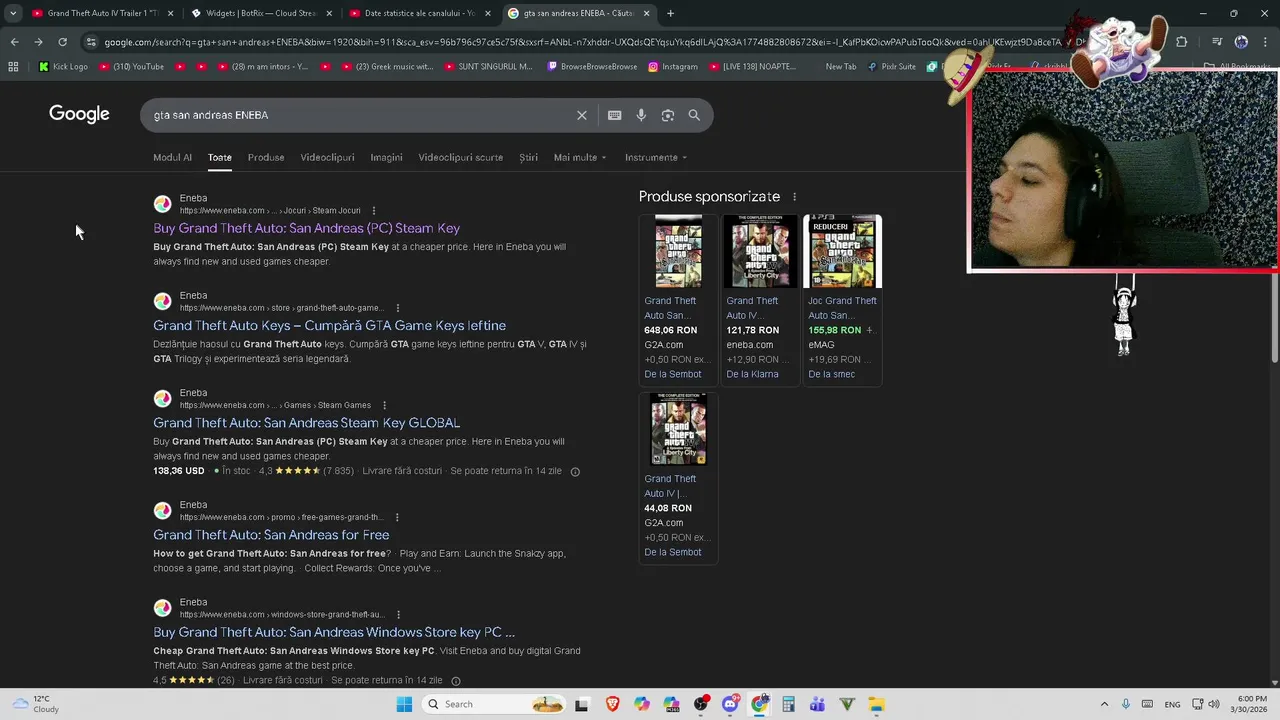1280x720 pixels.
Task: Select the Imagini search tab
Action: tap(386, 157)
